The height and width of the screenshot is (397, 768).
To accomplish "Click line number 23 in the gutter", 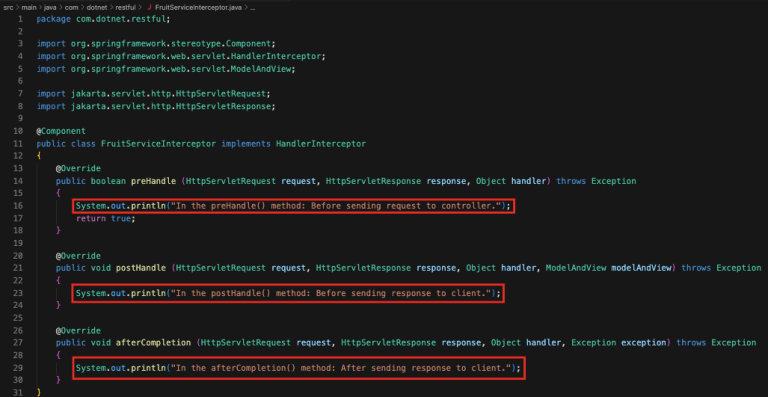I will click(x=18, y=293).
